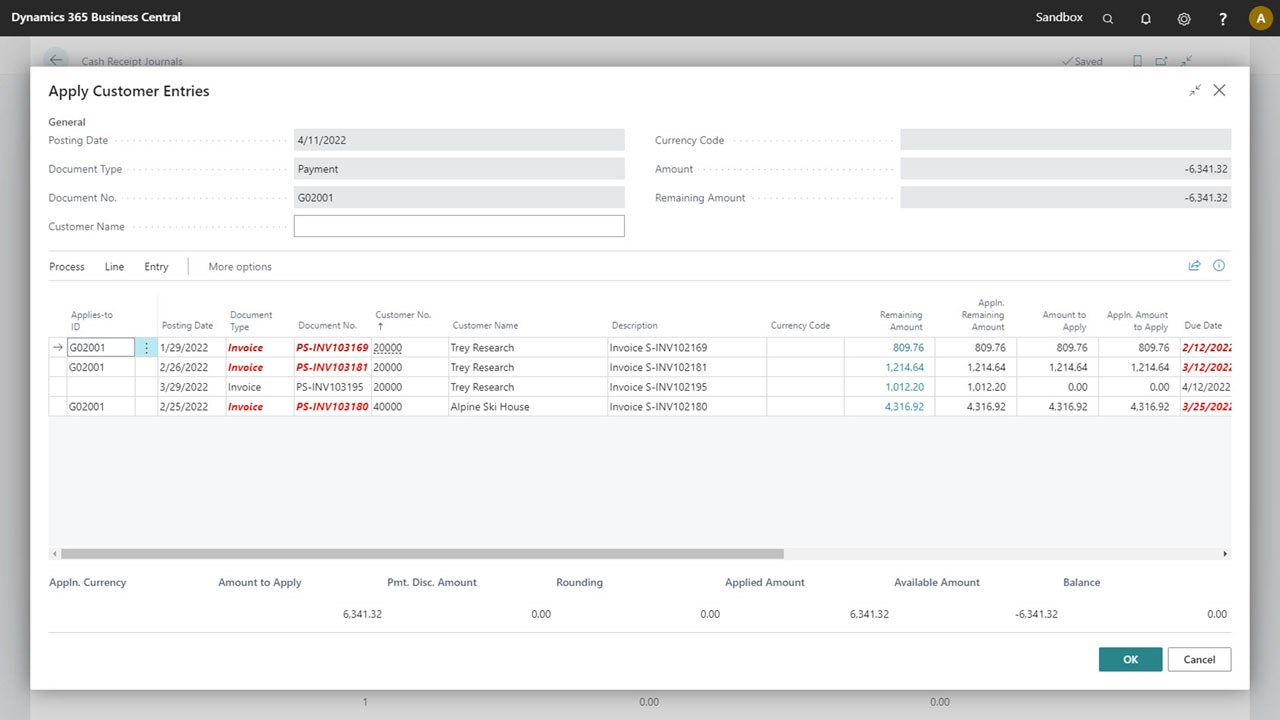Show More options
The width and height of the screenshot is (1280, 720).
coord(240,267)
